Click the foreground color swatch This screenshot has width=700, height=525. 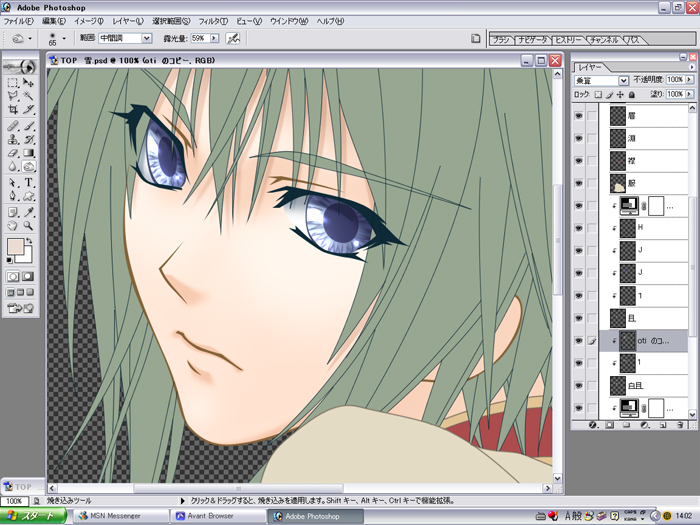pos(15,246)
